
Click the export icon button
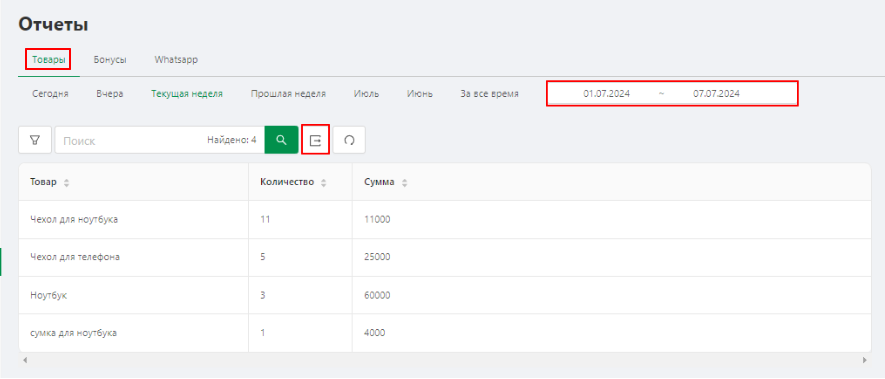(316, 140)
